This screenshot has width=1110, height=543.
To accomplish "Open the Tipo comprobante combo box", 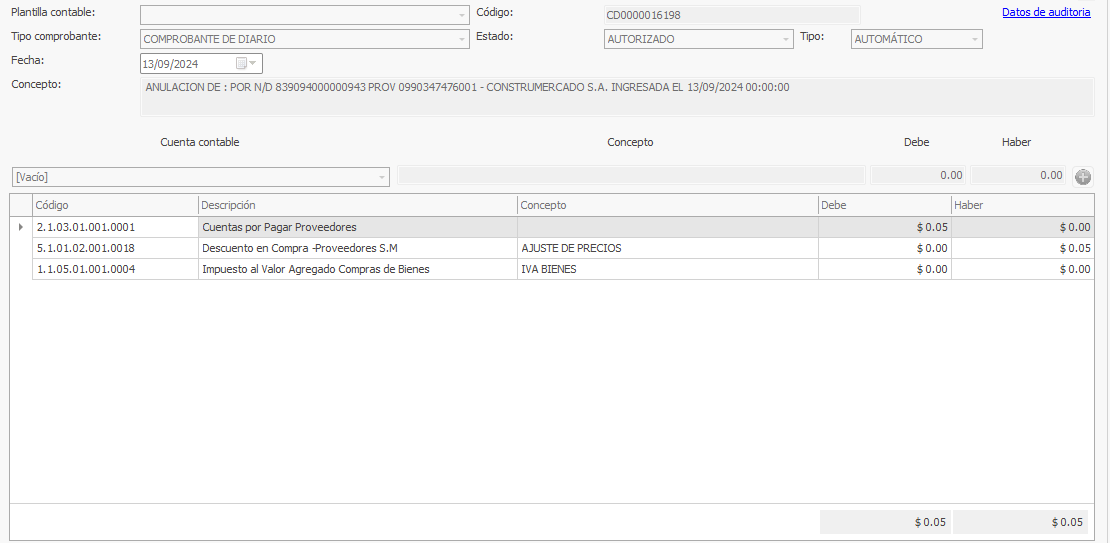I will (461, 39).
